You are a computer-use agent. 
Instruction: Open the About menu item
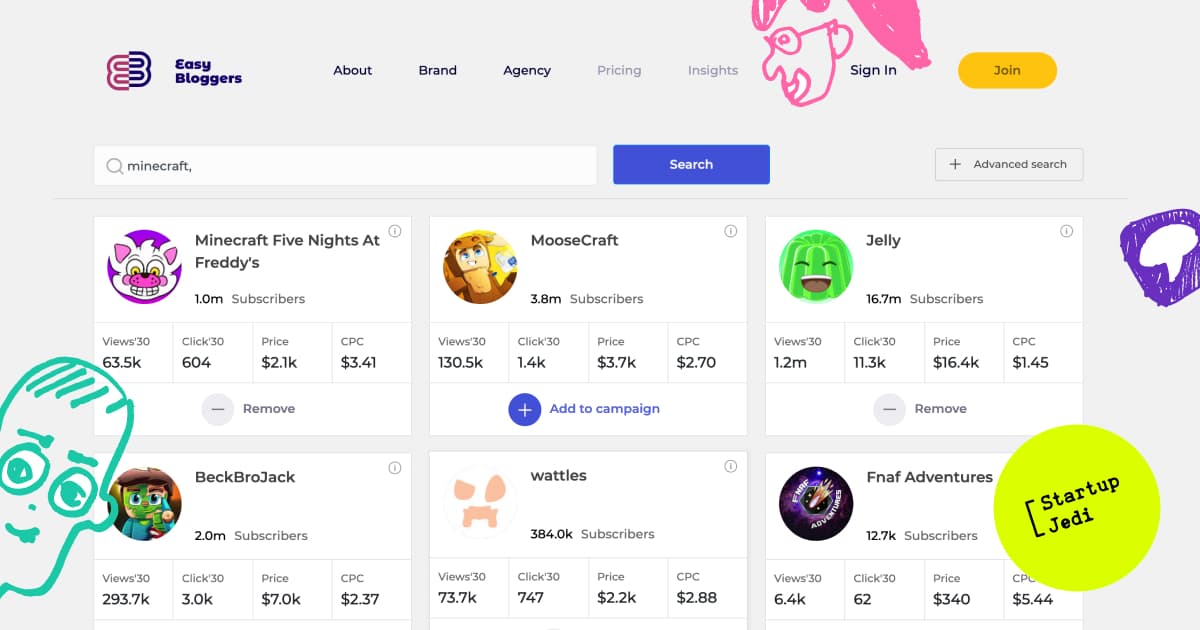(353, 70)
